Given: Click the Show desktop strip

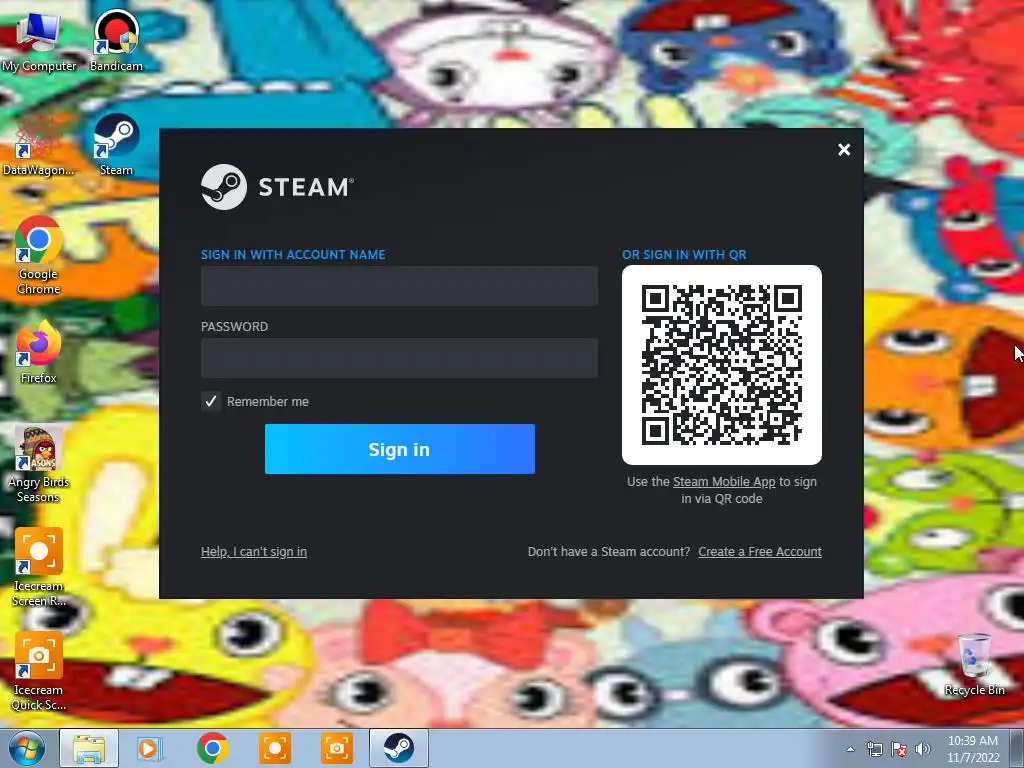Looking at the screenshot, I should pos(1017,748).
